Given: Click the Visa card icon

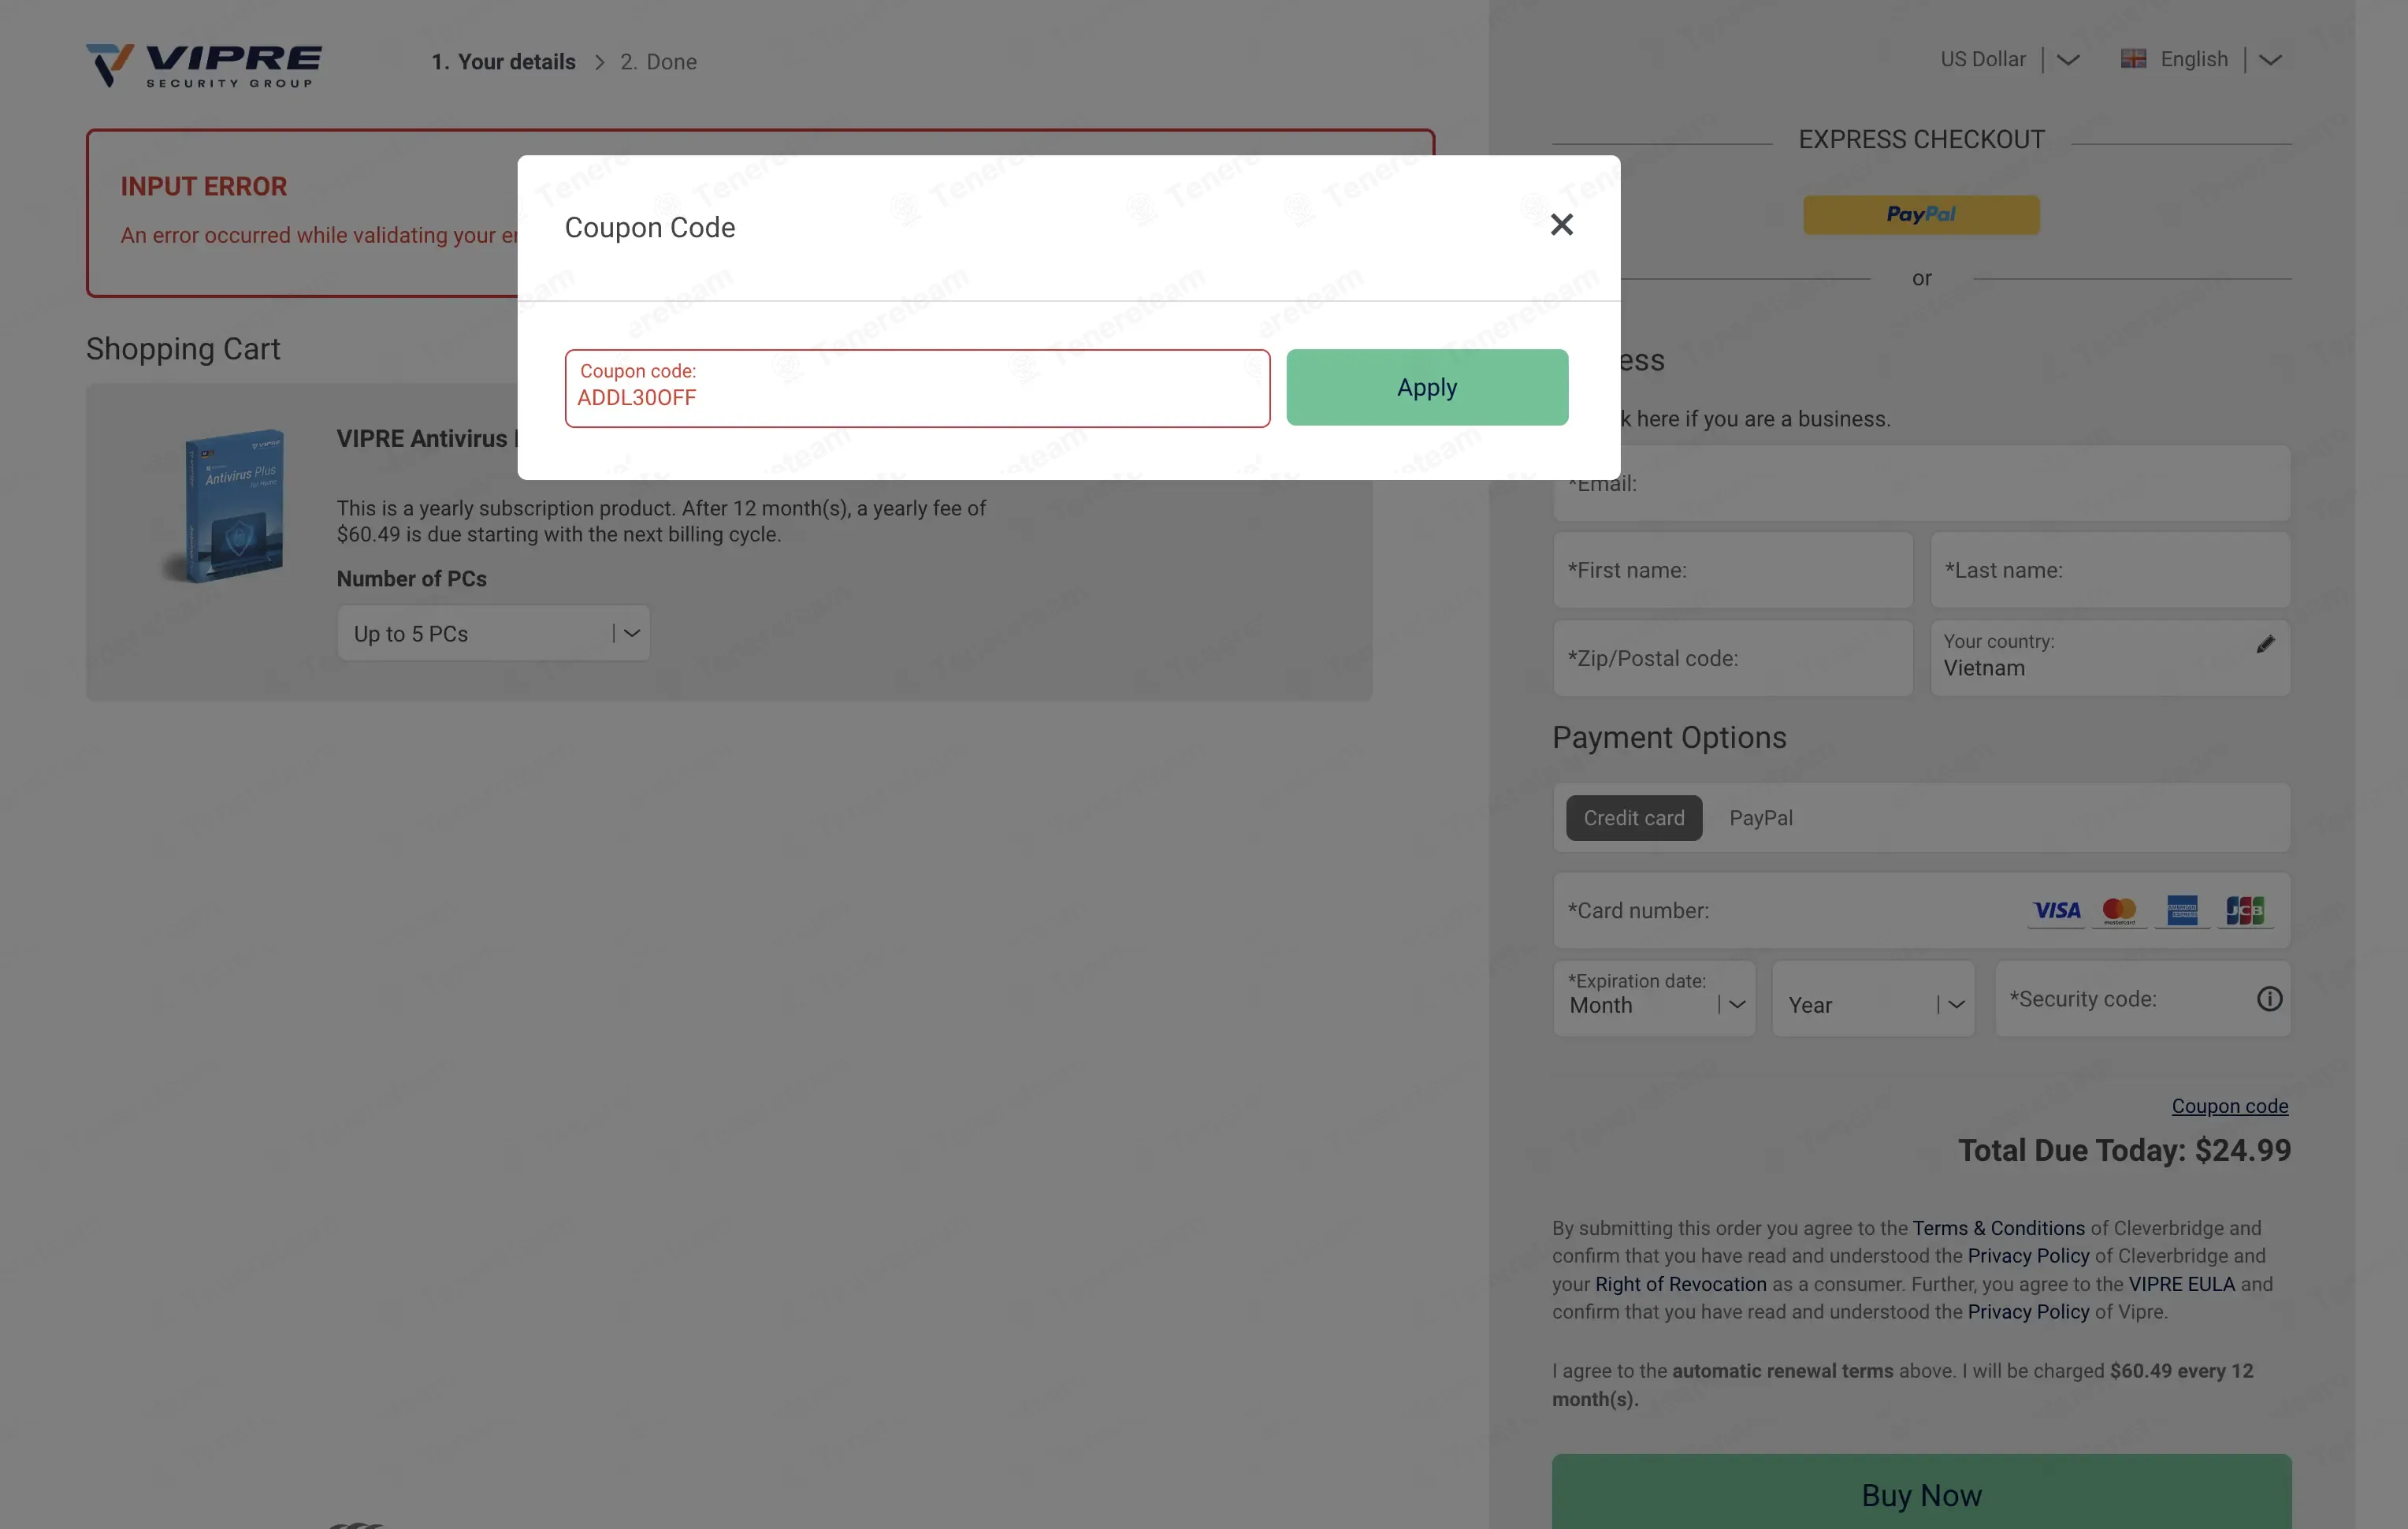Looking at the screenshot, I should coord(2056,911).
